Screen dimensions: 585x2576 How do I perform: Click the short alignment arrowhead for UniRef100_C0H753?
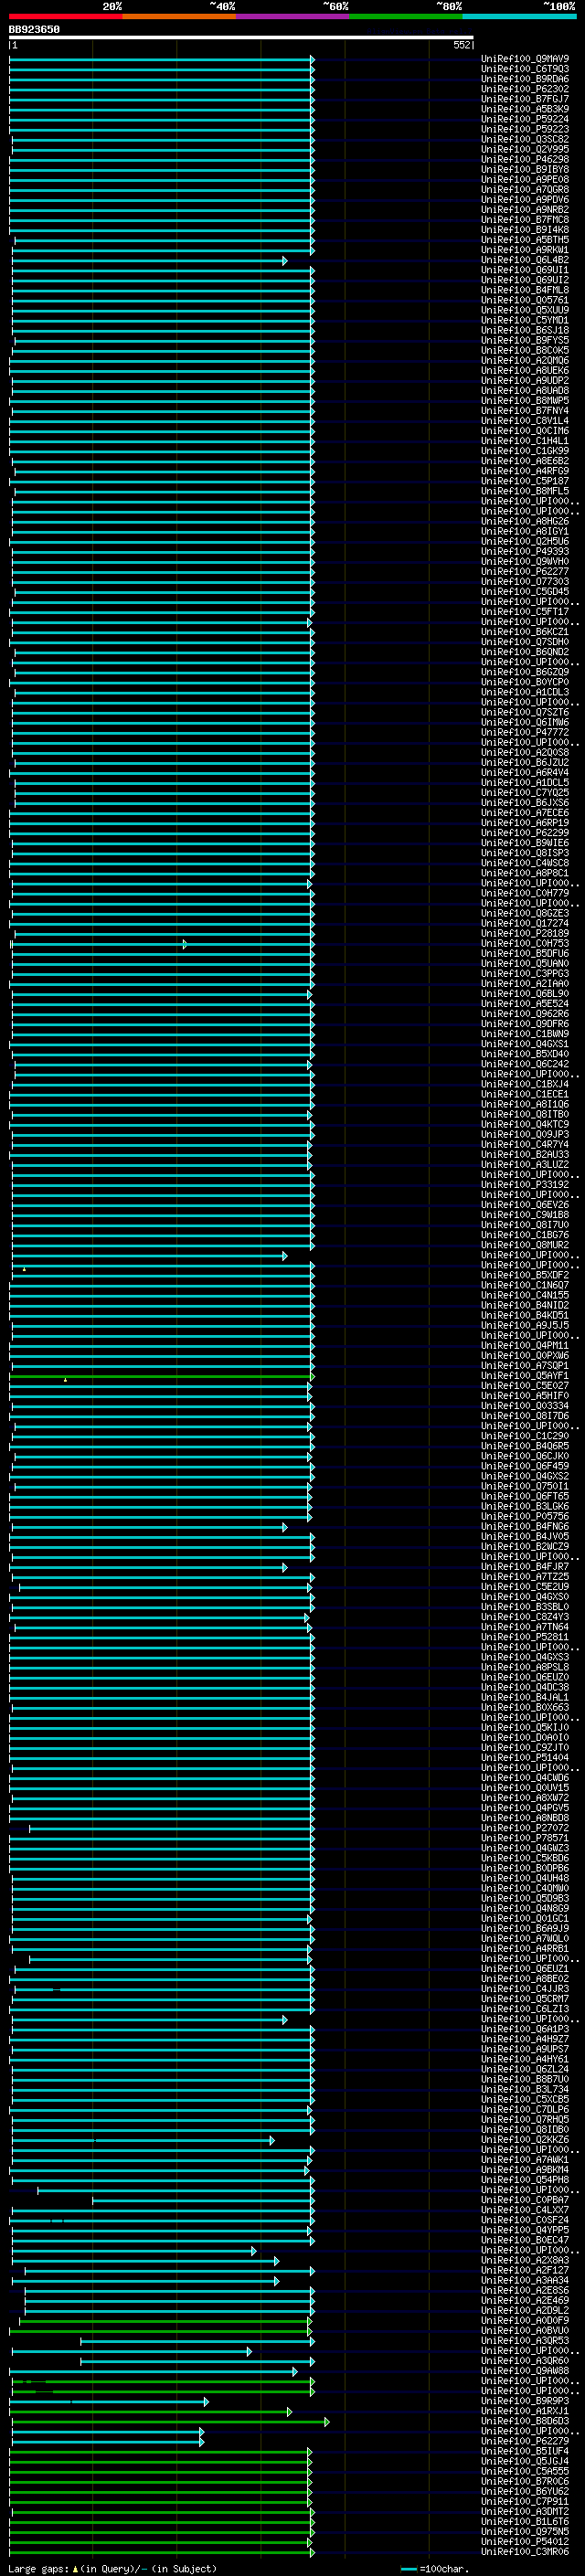[x=185, y=944]
